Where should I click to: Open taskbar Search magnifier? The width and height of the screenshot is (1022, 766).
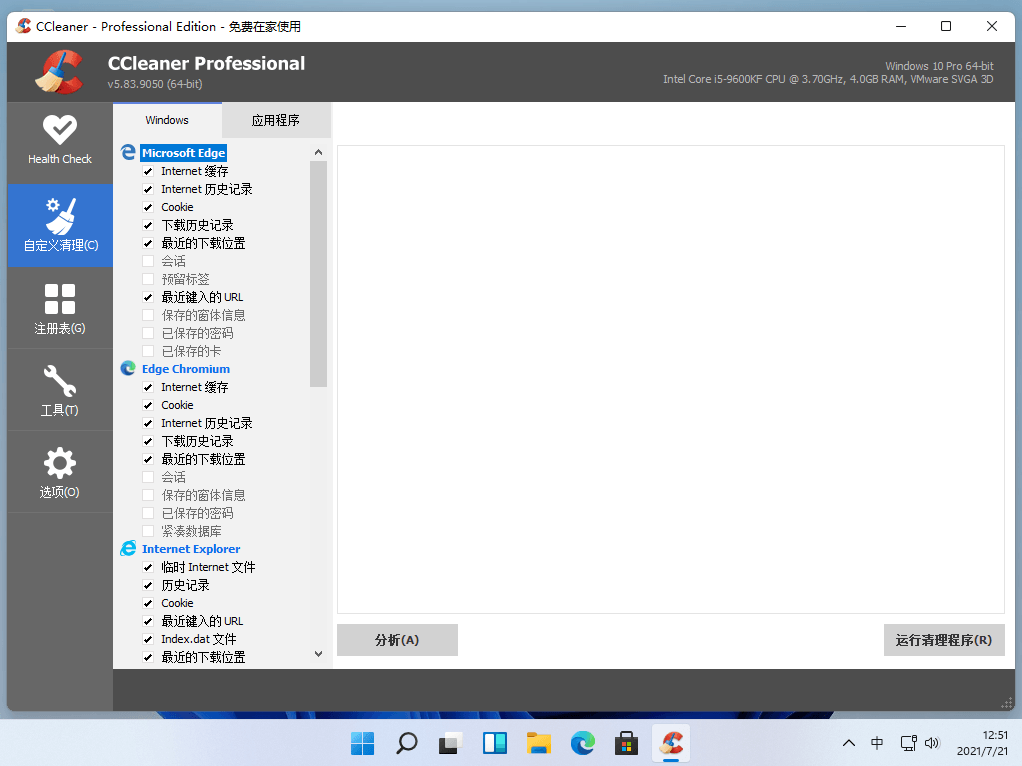pyautogui.click(x=407, y=743)
